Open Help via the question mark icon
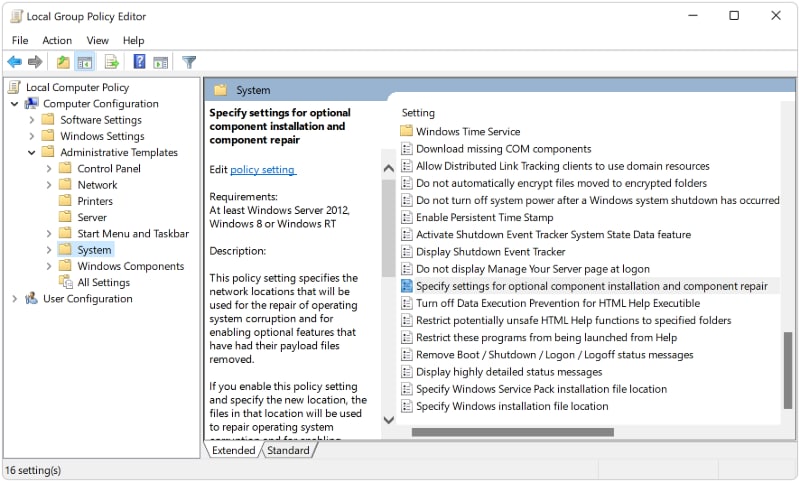The height and width of the screenshot is (482, 800). [139, 62]
